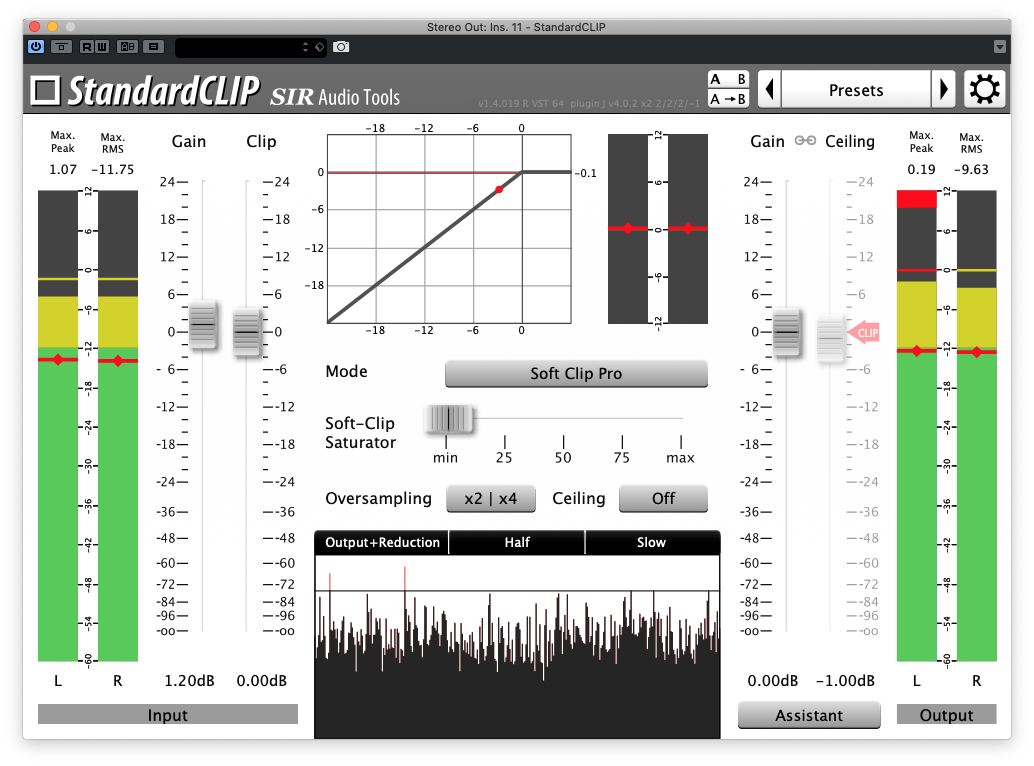Click the ceiling value -1.00dB

click(845, 680)
